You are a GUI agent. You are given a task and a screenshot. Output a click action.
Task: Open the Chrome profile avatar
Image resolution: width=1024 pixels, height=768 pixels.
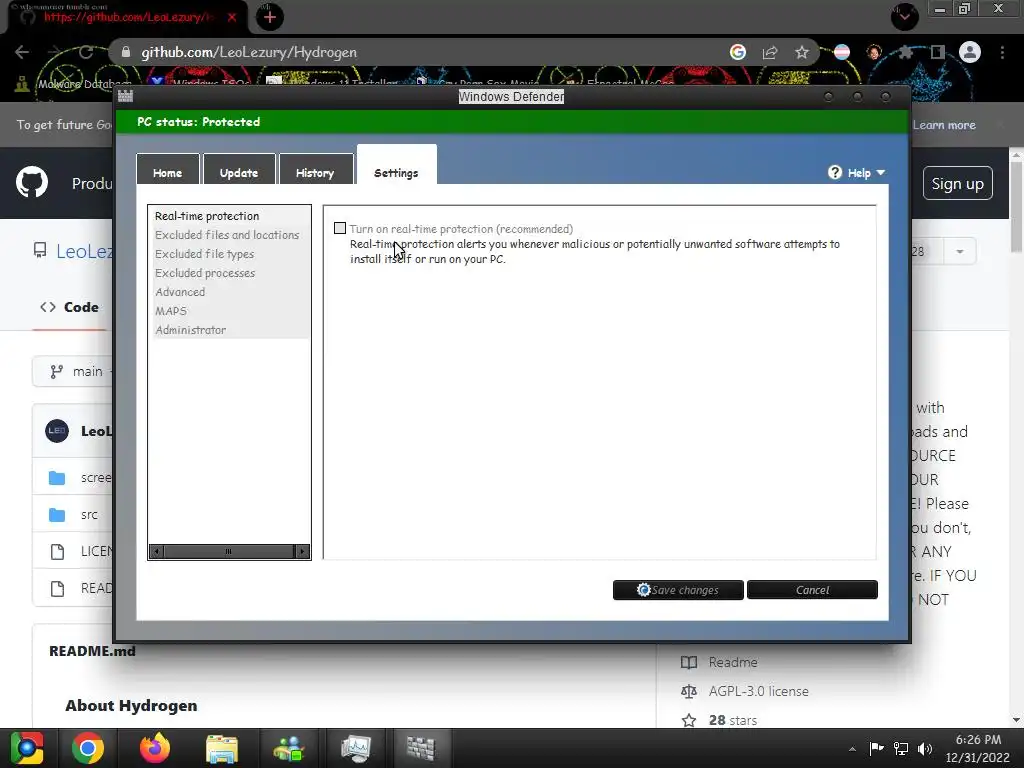970,52
